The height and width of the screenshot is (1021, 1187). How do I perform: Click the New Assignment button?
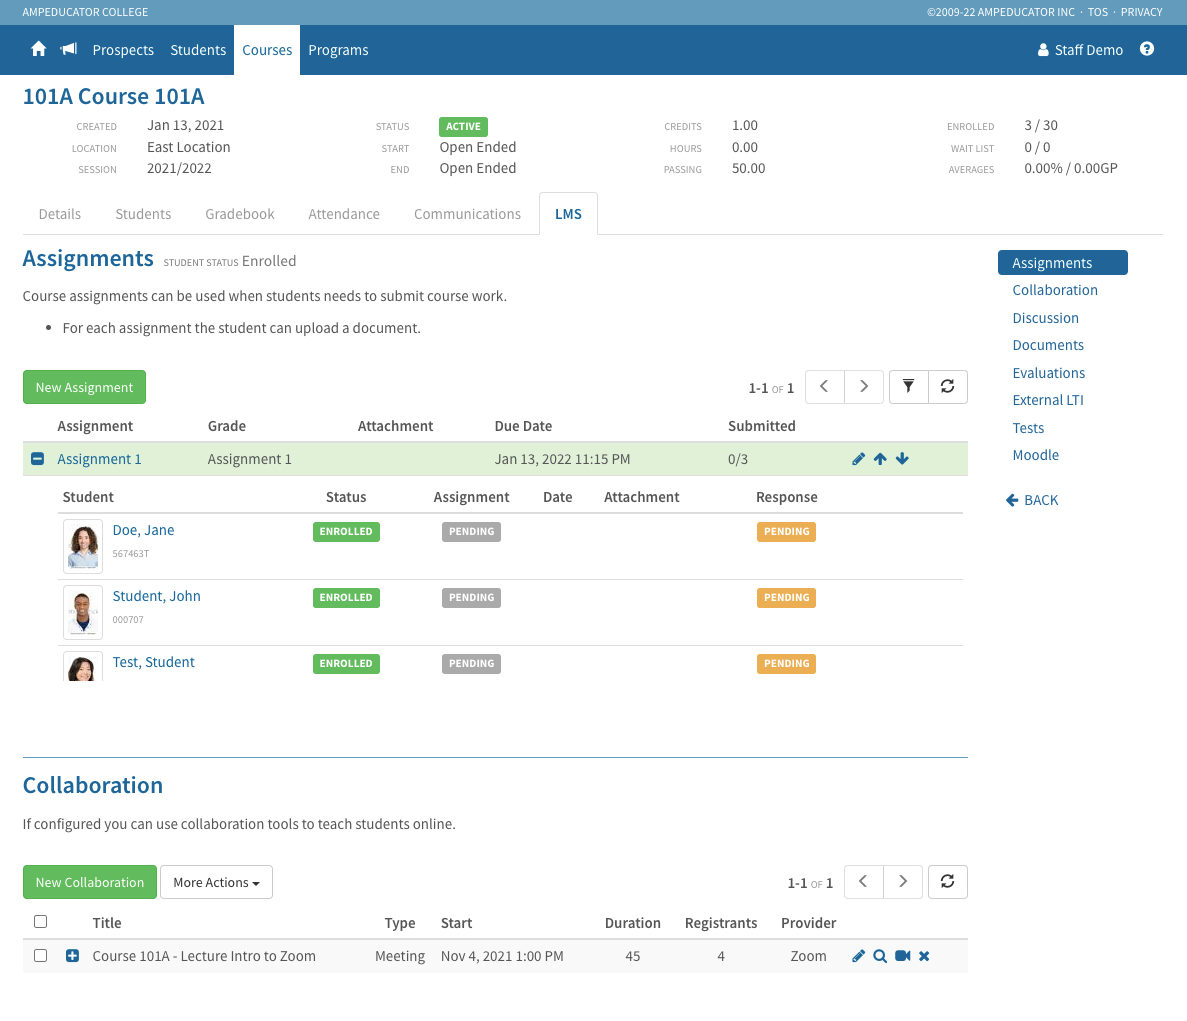(x=84, y=386)
